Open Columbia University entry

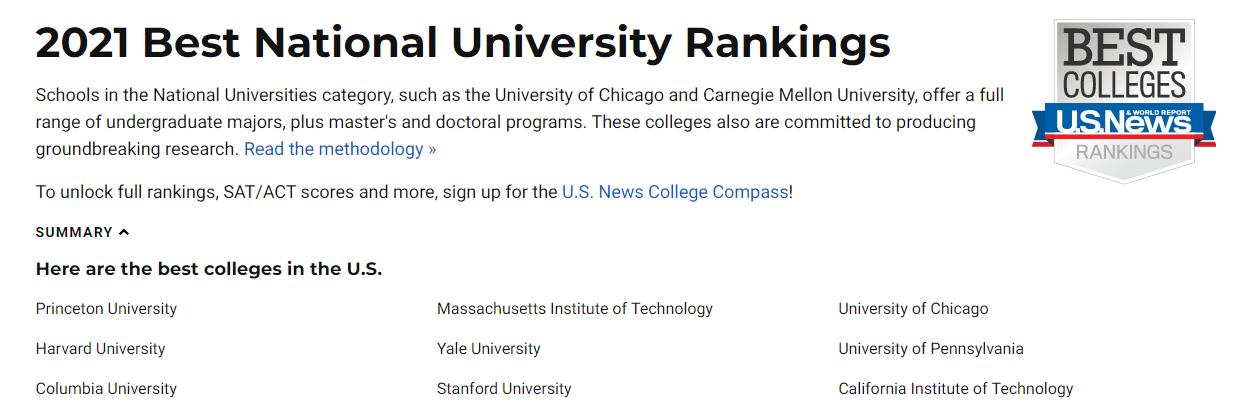[x=106, y=389]
